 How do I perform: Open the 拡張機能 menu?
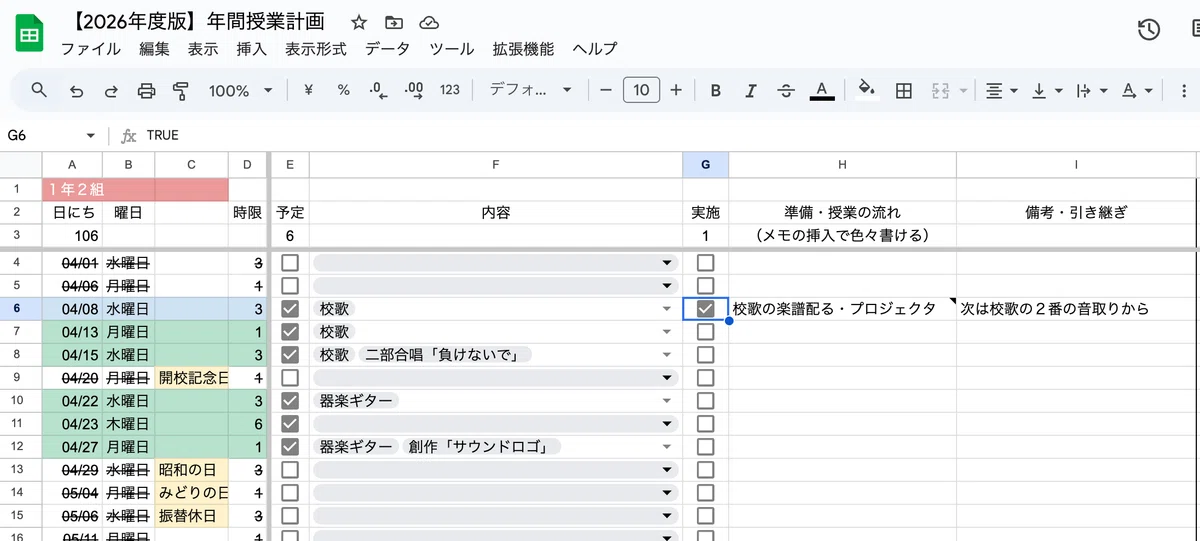[x=523, y=49]
